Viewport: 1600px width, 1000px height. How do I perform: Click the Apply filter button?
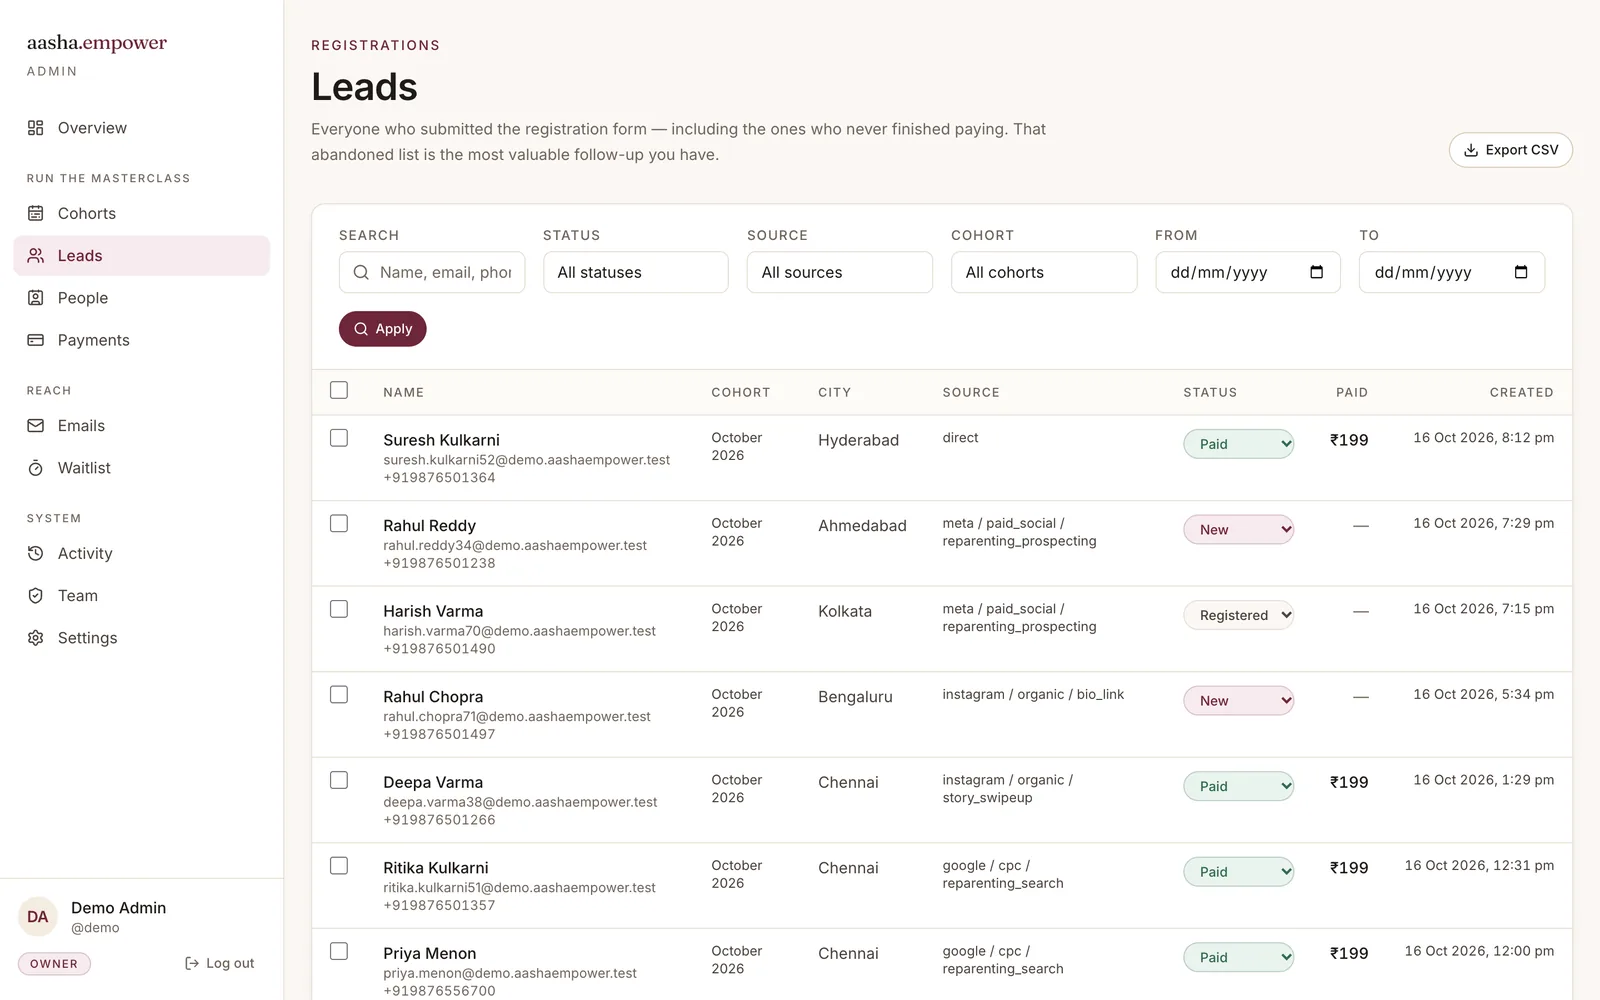tap(382, 329)
